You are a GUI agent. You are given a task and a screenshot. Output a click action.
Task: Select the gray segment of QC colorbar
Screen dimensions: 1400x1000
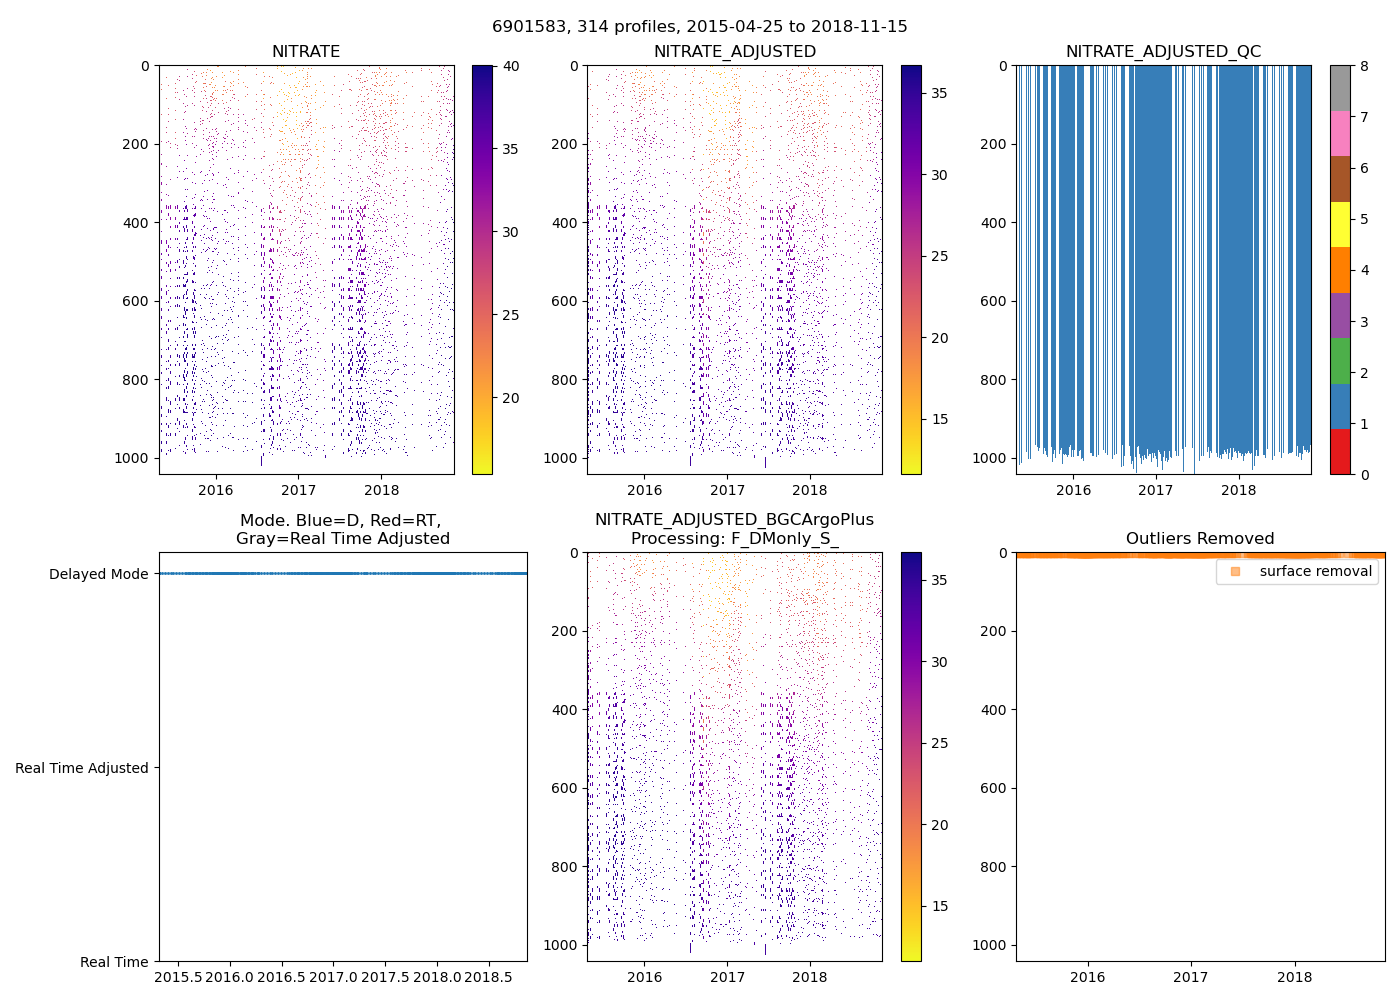tap(1340, 88)
